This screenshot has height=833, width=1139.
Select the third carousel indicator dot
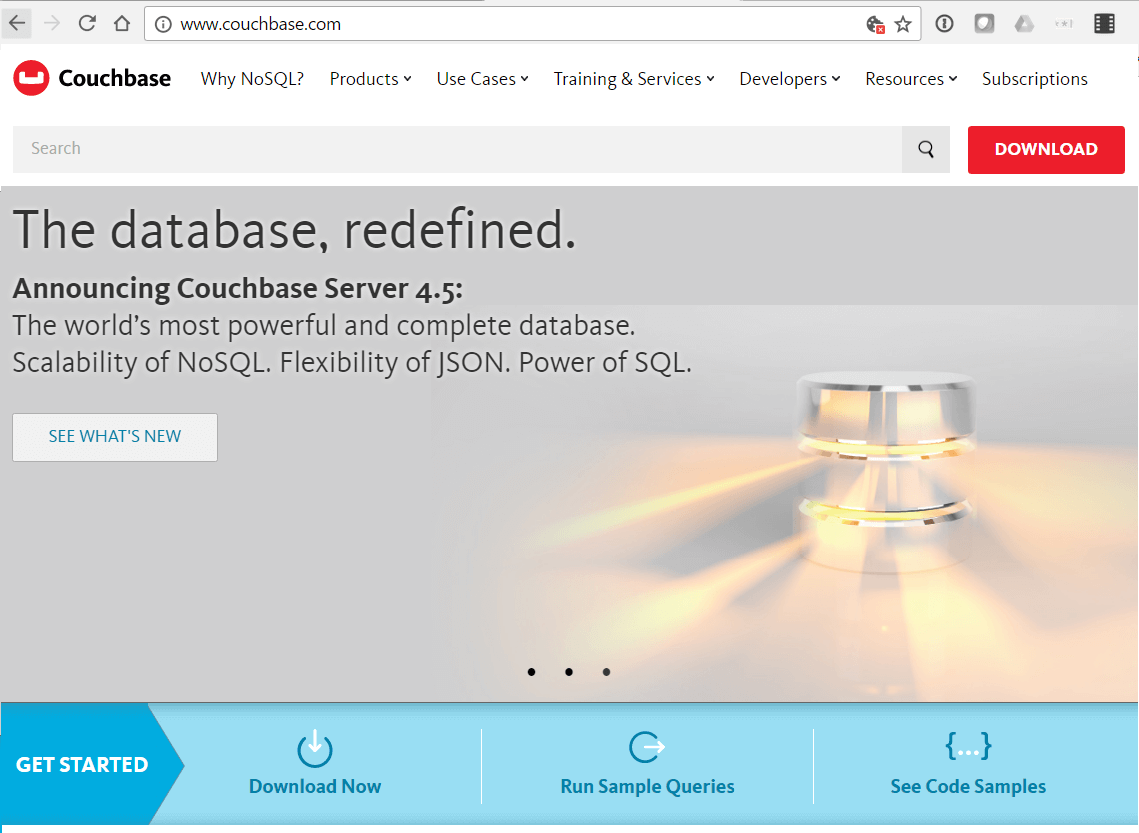click(606, 672)
